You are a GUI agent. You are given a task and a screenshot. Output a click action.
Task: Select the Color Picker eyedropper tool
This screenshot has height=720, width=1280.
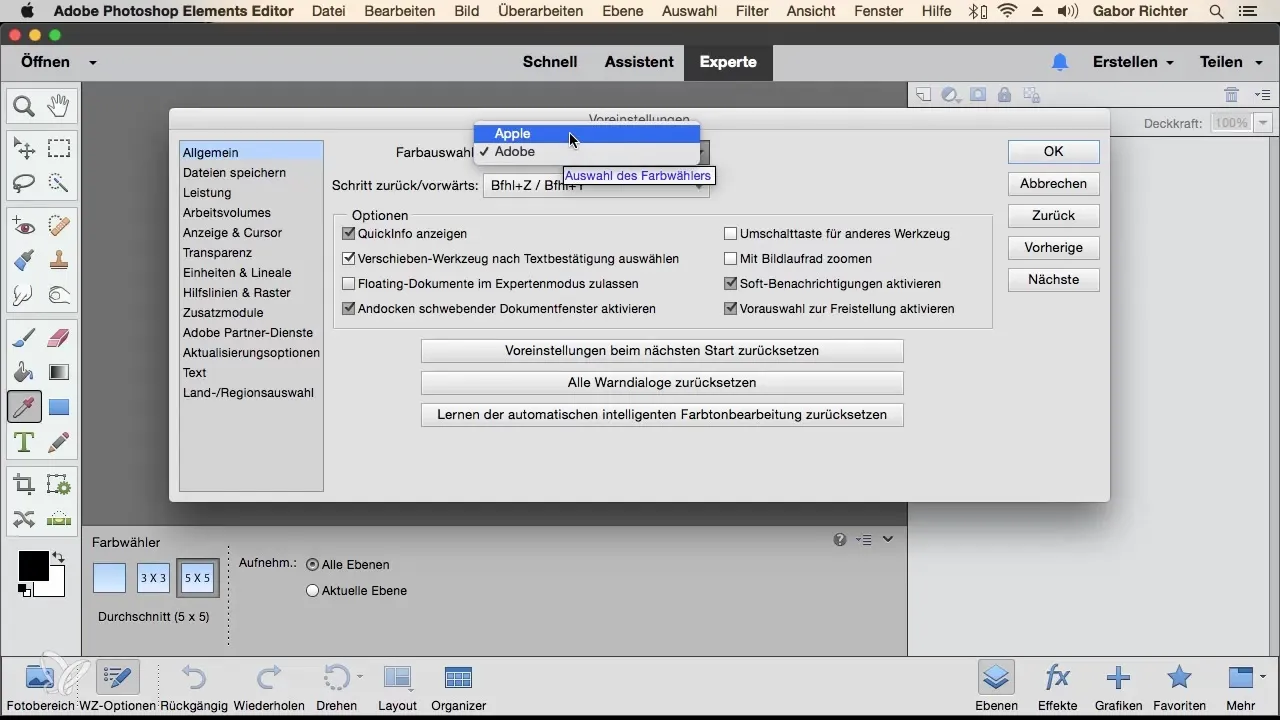click(24, 407)
